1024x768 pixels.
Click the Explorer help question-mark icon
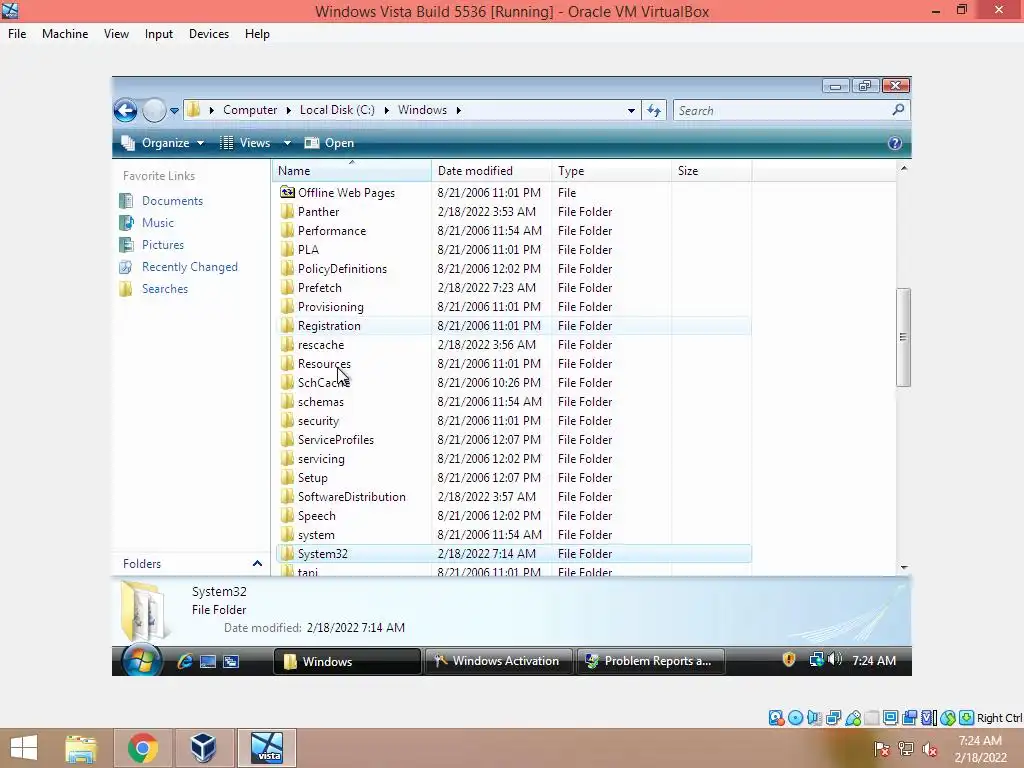(895, 143)
